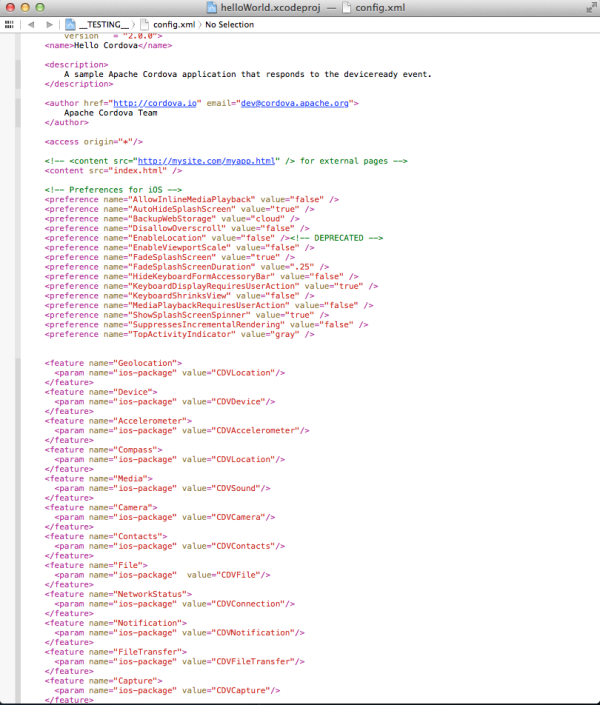600x705 pixels.
Task: Click the description sentence about deviceready event
Action: pyautogui.click(x=248, y=74)
